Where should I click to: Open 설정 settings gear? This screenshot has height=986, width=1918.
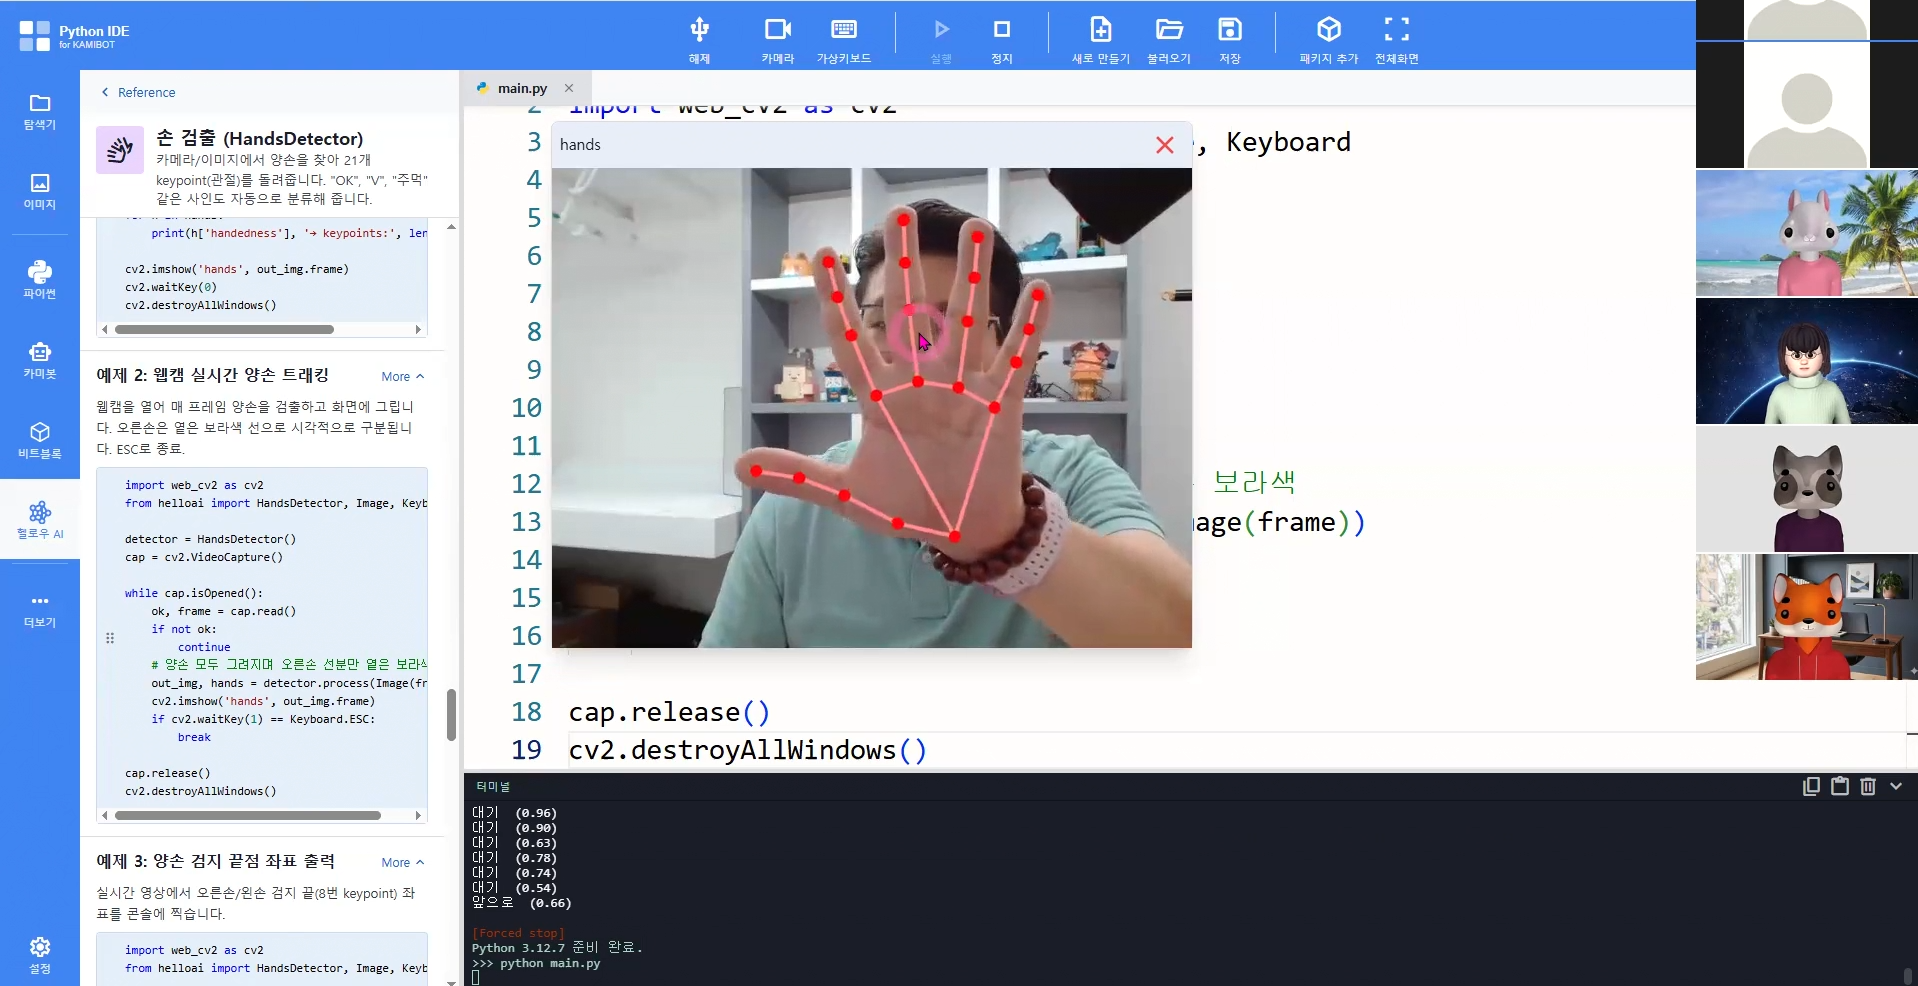coord(40,955)
